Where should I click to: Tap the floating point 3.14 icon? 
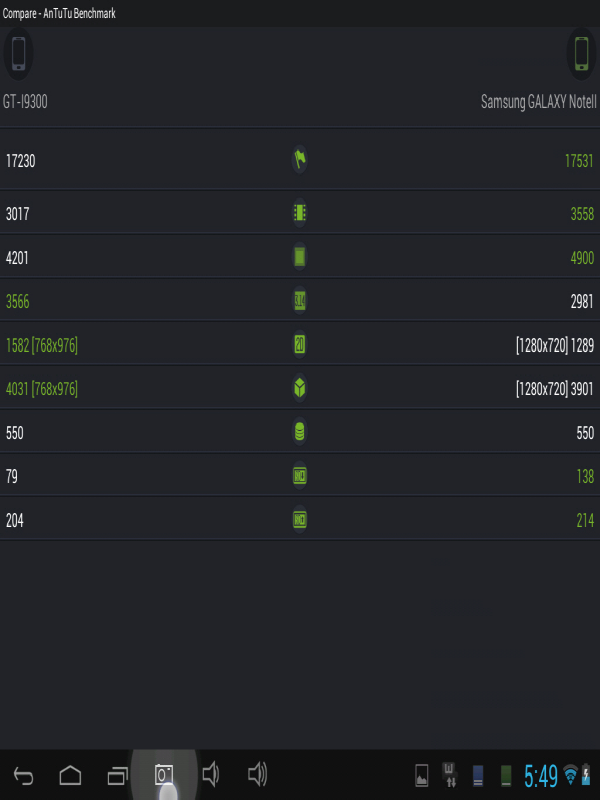pyautogui.click(x=299, y=301)
